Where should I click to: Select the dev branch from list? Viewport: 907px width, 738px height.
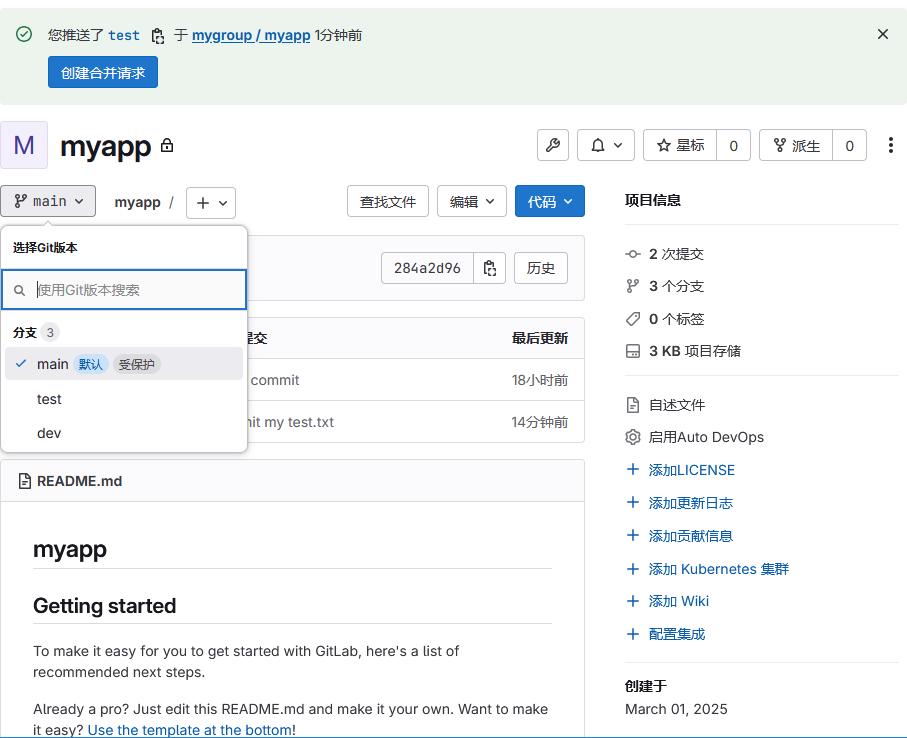[49, 433]
